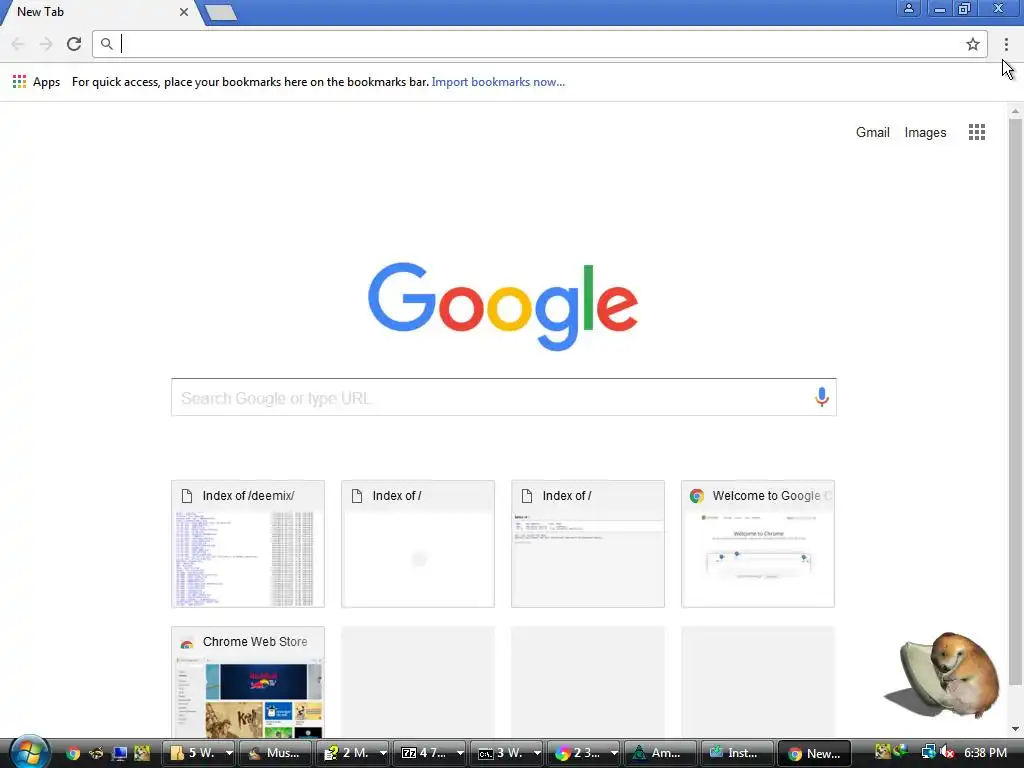Open the network icon in system tray
Screen dimensions: 1024x768
click(x=928, y=752)
